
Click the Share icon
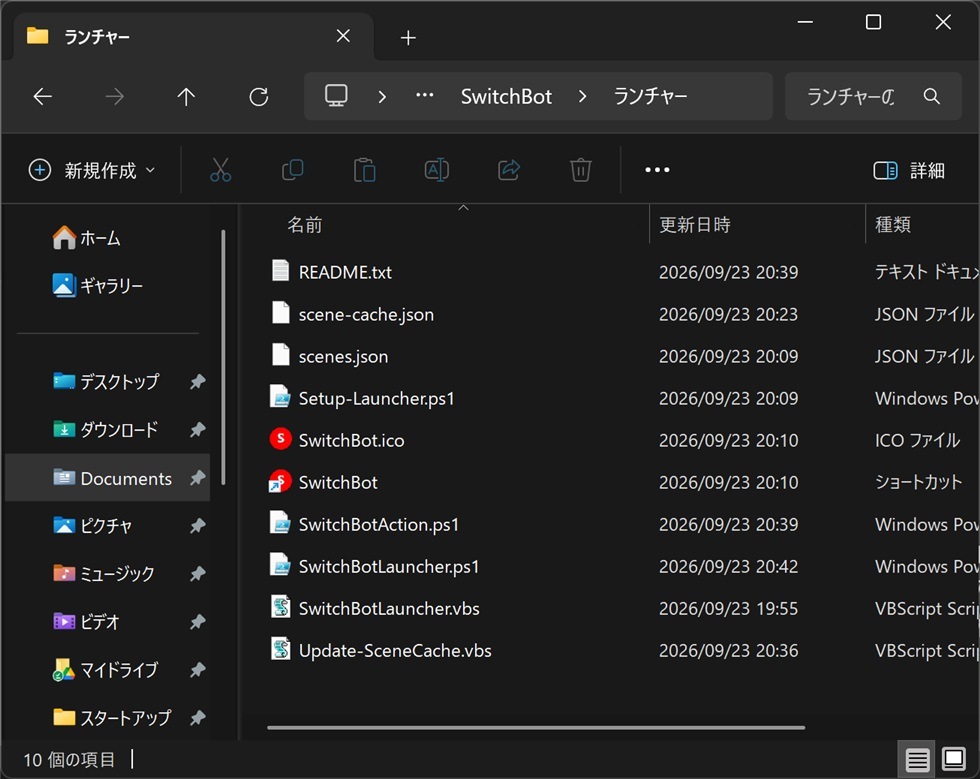pos(509,170)
